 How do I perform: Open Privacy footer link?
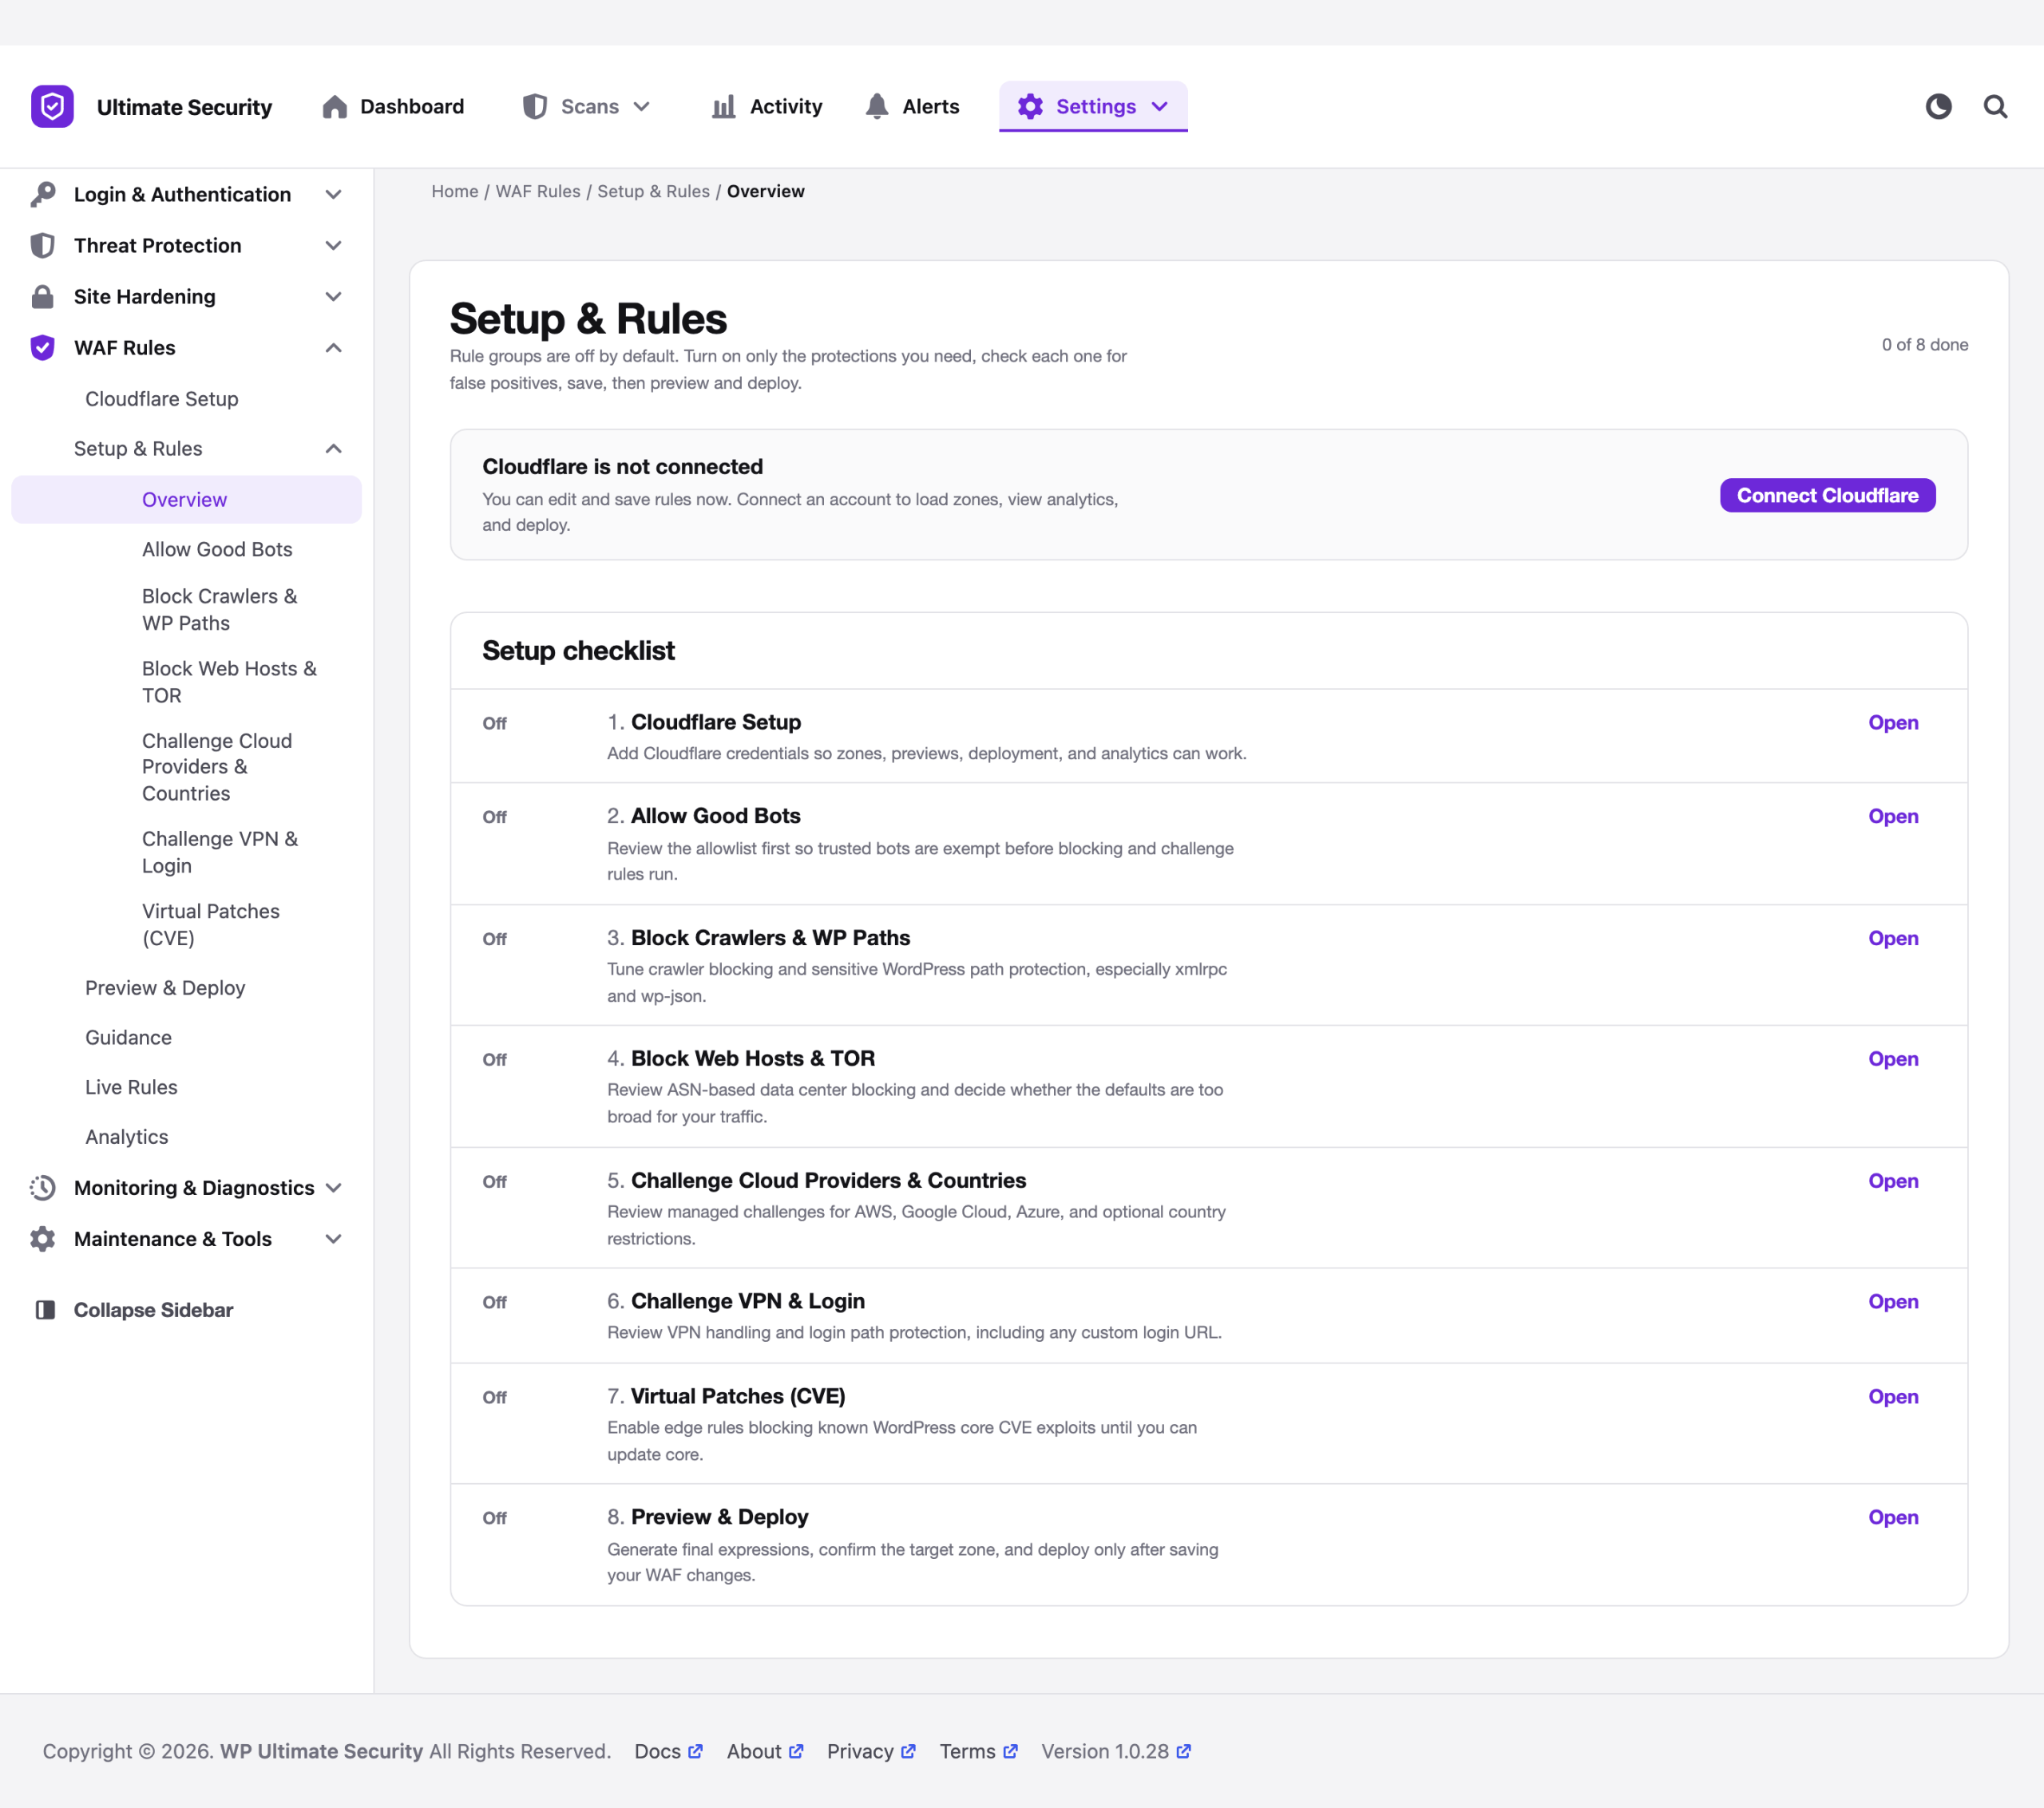coord(871,1751)
